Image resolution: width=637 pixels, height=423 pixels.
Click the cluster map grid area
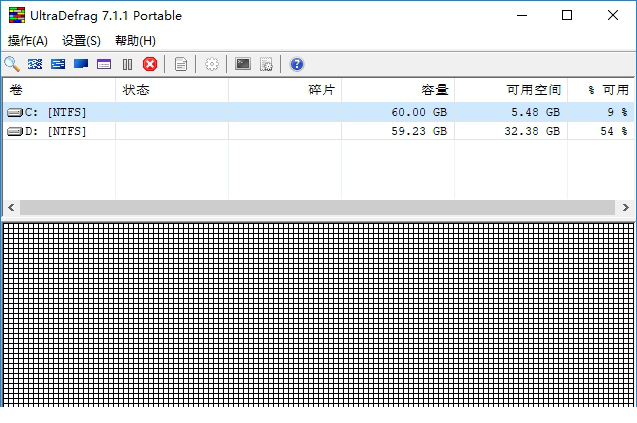(318, 315)
